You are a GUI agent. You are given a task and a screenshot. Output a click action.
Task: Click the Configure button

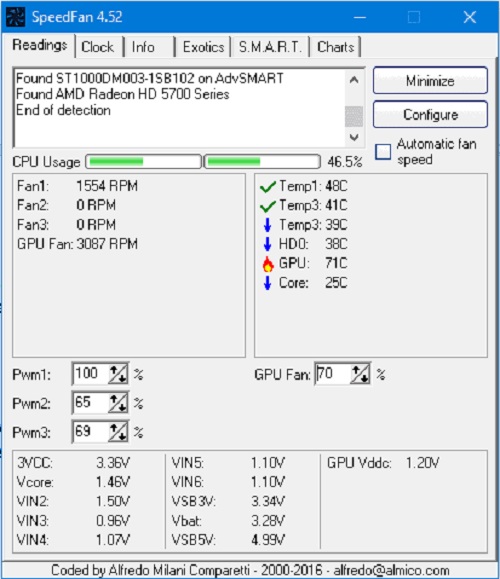tap(430, 114)
